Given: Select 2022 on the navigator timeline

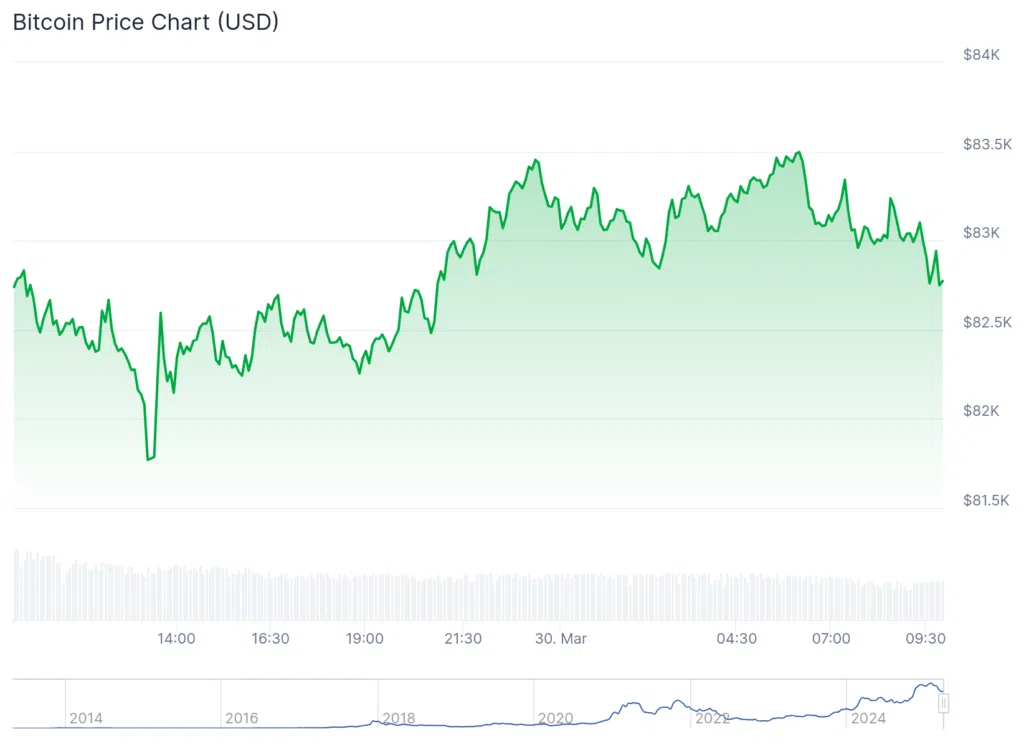Looking at the screenshot, I should (x=711, y=718).
